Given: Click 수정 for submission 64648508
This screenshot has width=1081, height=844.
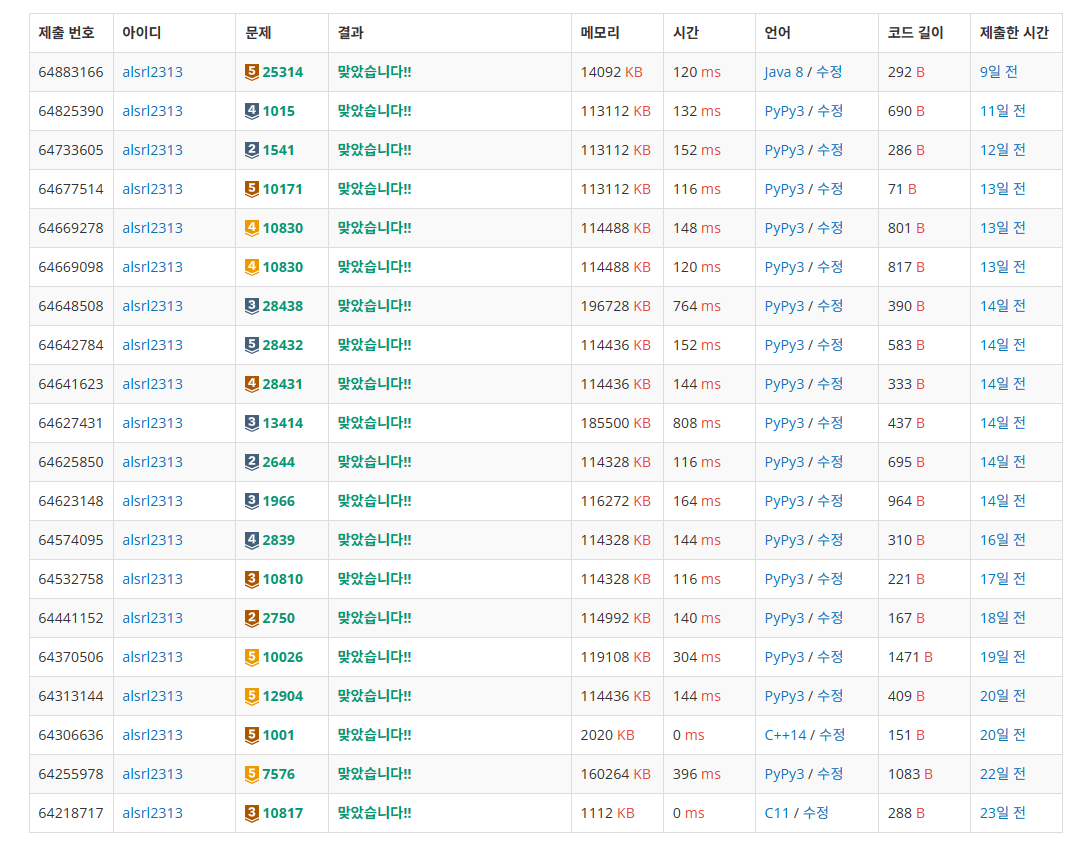Looking at the screenshot, I should pyautogui.click(x=830, y=306).
